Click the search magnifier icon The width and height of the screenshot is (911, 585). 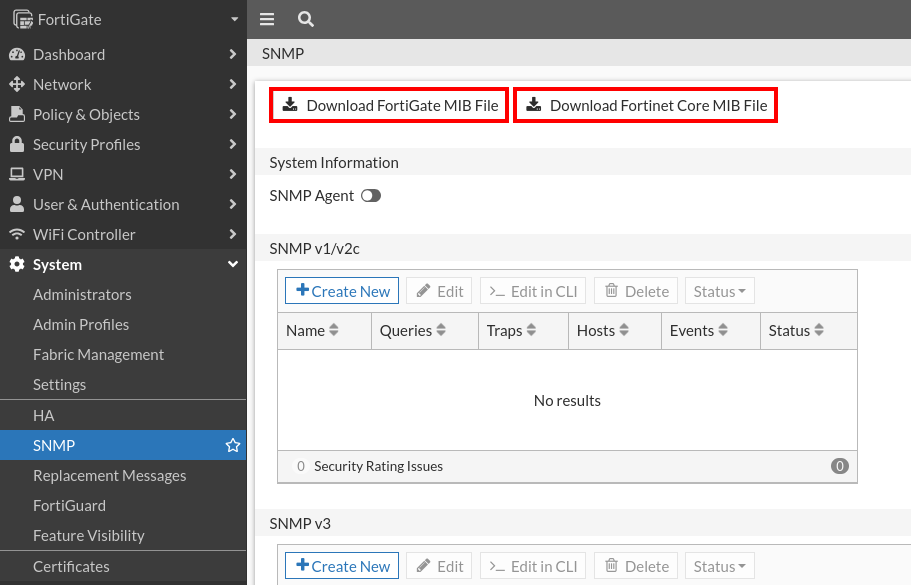coord(306,19)
